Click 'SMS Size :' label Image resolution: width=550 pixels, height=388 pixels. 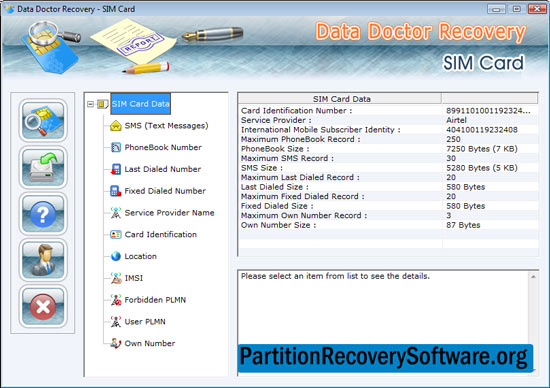pyautogui.click(x=262, y=168)
